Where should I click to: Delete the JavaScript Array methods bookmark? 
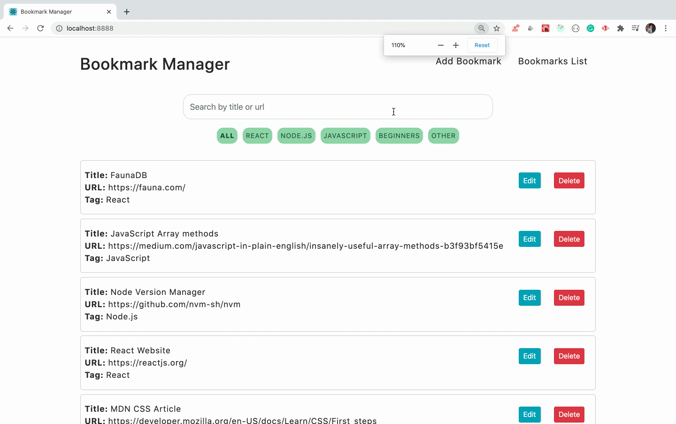(569, 239)
